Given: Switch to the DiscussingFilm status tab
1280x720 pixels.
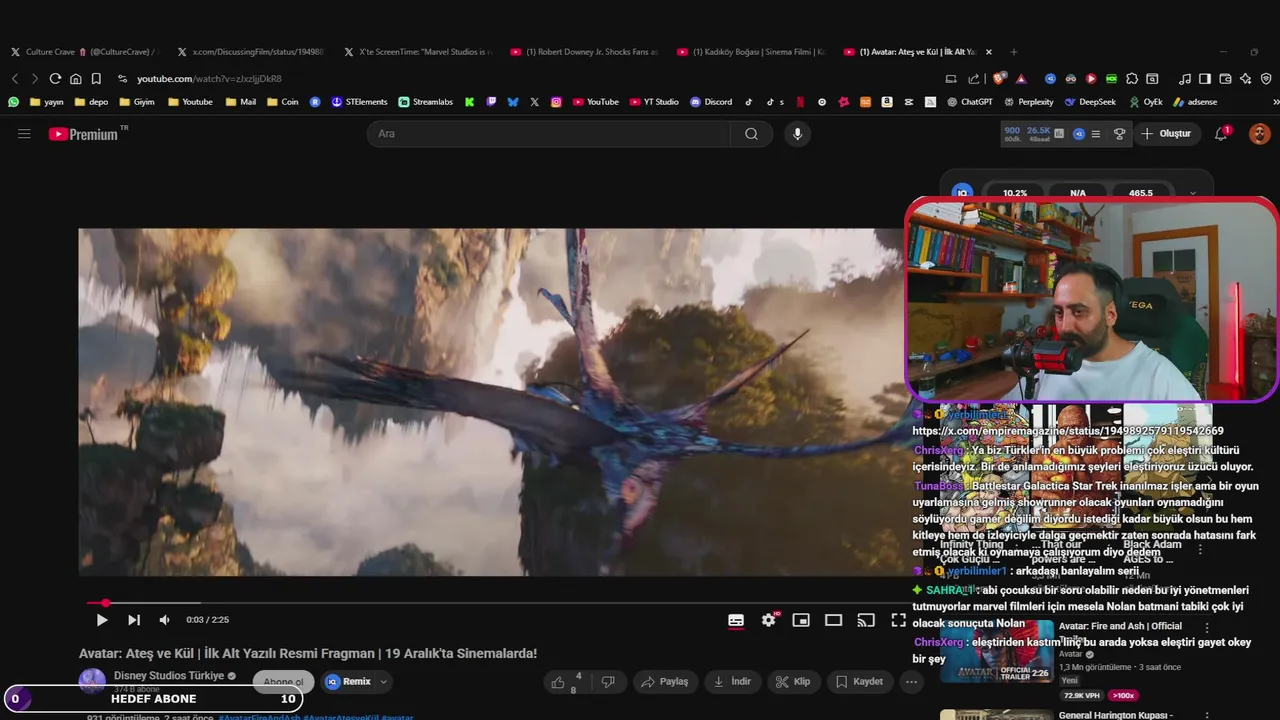Looking at the screenshot, I should tap(250, 51).
